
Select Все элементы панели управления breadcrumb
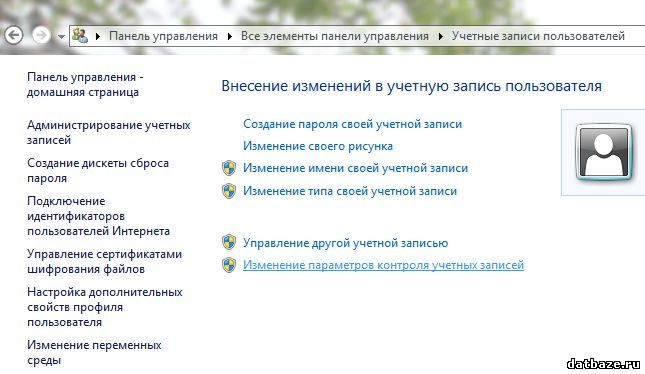pos(335,36)
